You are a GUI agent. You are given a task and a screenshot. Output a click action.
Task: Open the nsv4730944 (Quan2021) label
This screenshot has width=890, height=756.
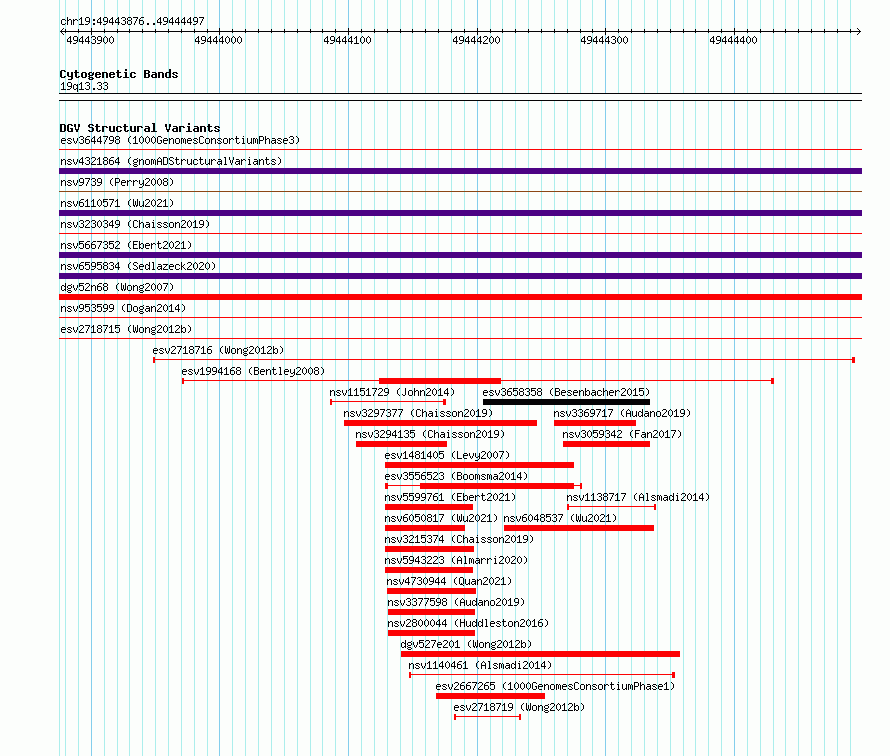click(449, 581)
